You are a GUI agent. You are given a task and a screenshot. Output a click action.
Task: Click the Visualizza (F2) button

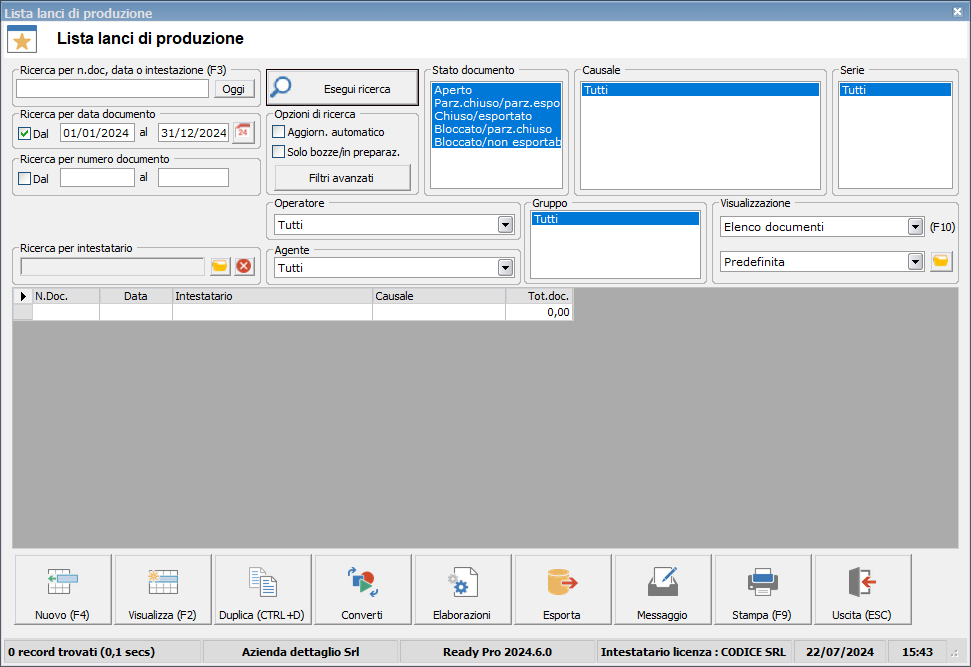(x=162, y=590)
